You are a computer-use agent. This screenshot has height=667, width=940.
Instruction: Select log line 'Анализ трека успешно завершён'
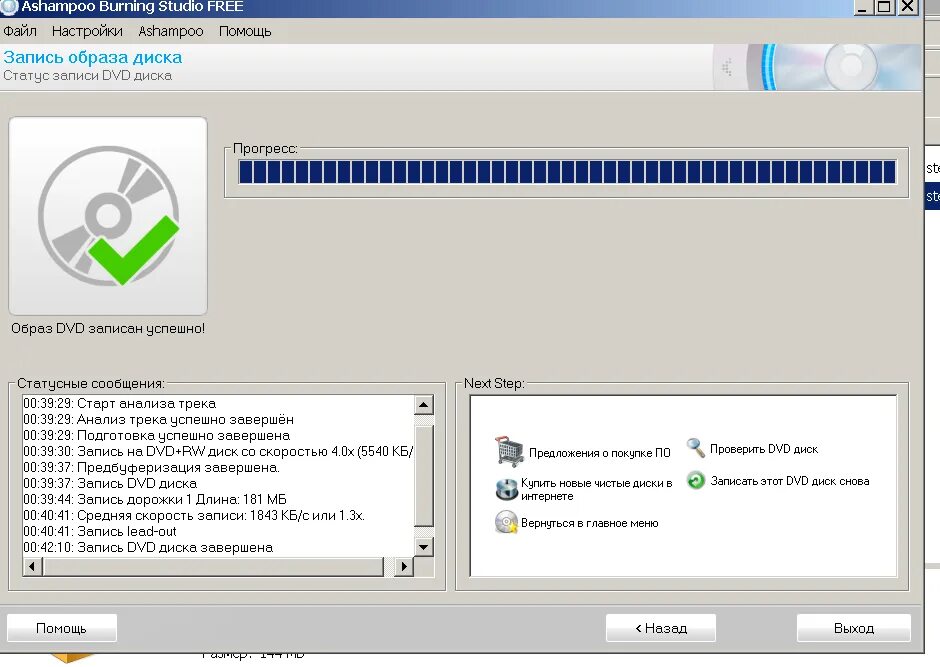coord(159,419)
